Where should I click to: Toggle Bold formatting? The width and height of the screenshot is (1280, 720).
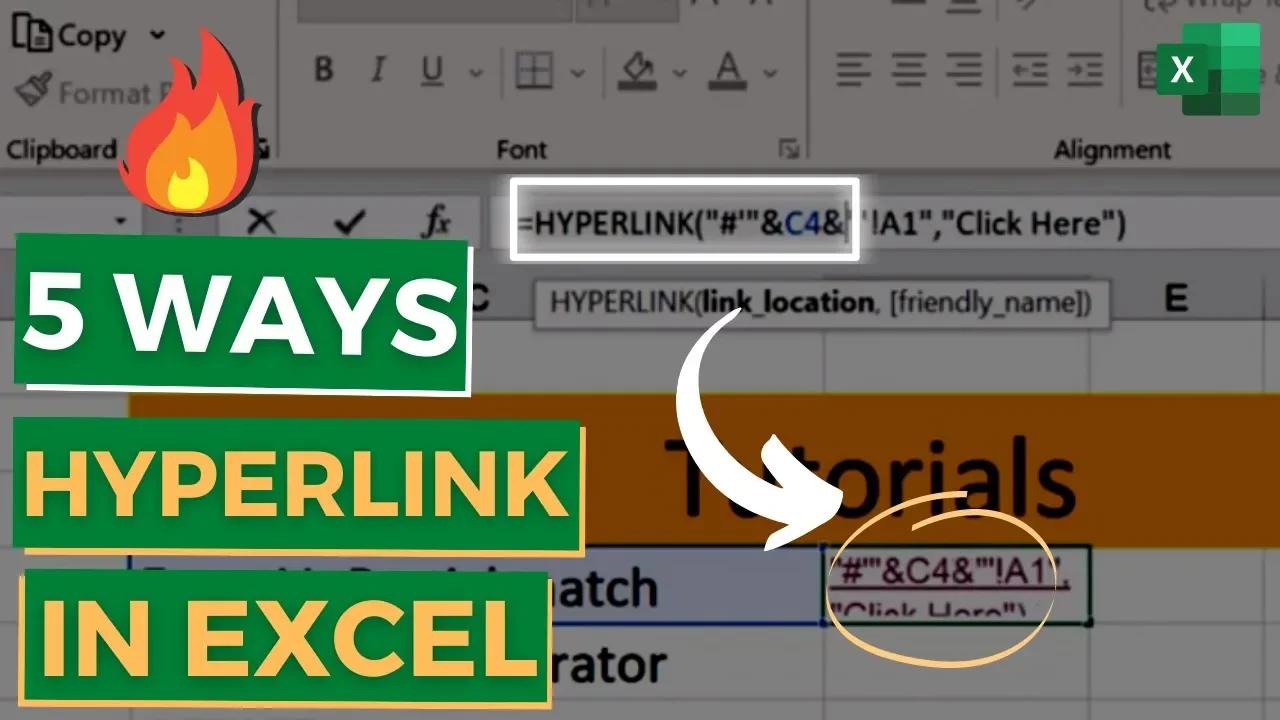pos(323,68)
